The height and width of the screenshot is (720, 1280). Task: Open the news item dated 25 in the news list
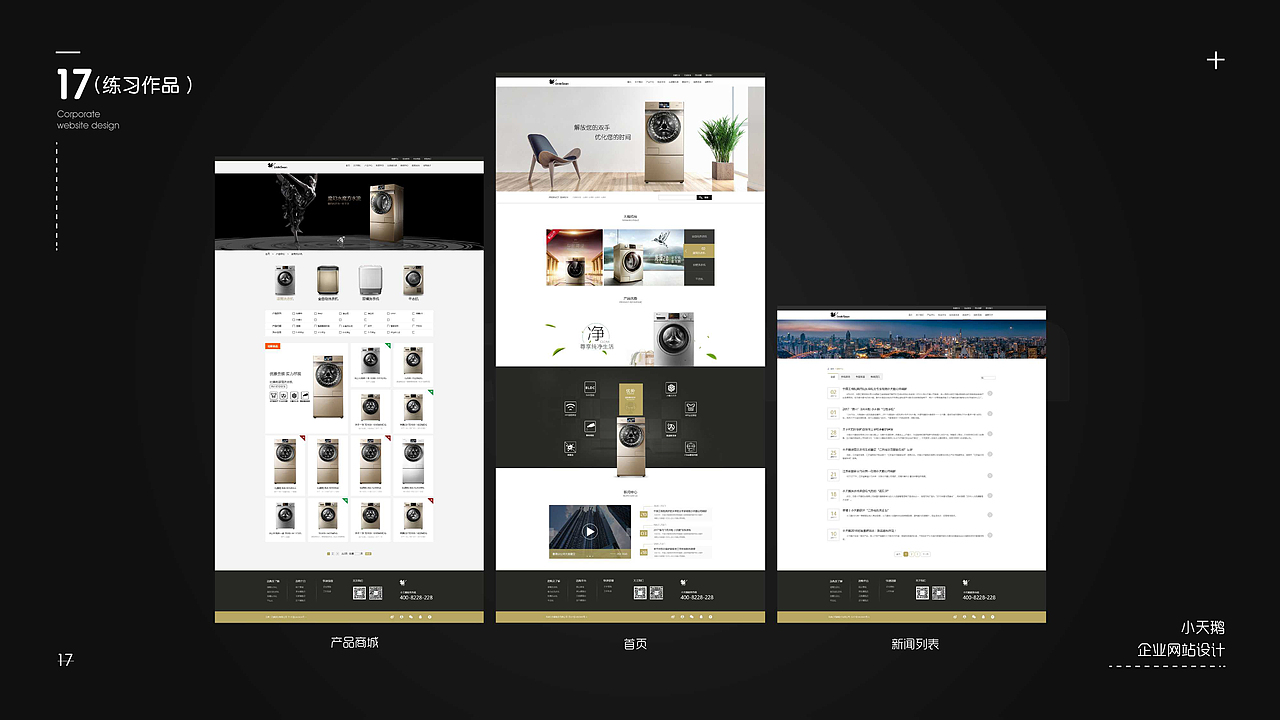pyautogui.click(x=910, y=454)
